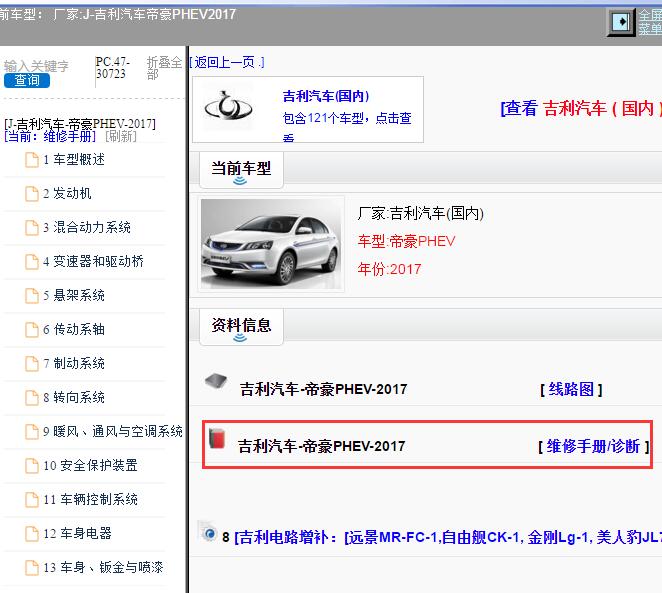Select 11 车辆控制系统 chapter
Screen dimensions: 662x593
click(90, 499)
